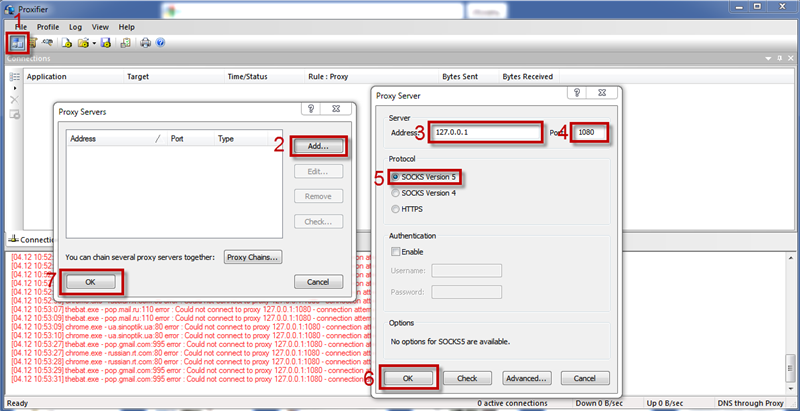This screenshot has height=411, width=800.
Task: Click the Advanced... button
Action: coord(527,378)
